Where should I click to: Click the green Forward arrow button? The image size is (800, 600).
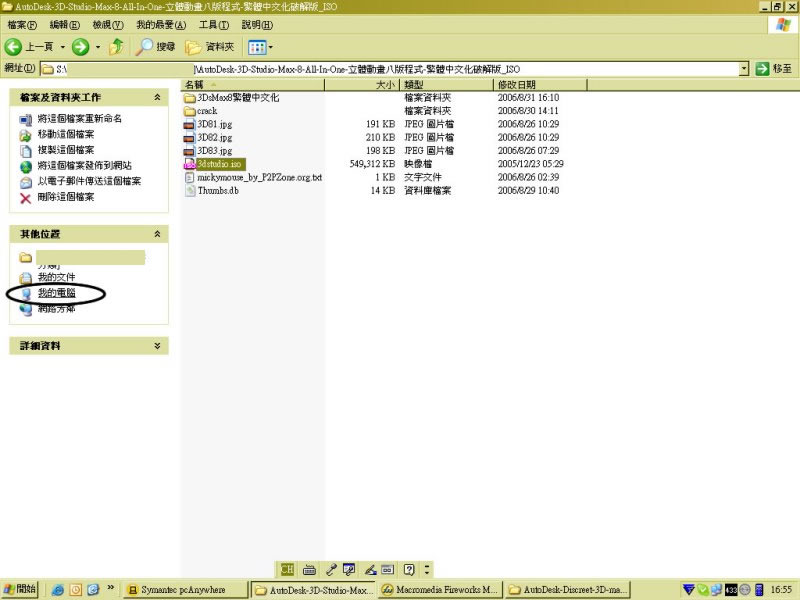pos(80,47)
